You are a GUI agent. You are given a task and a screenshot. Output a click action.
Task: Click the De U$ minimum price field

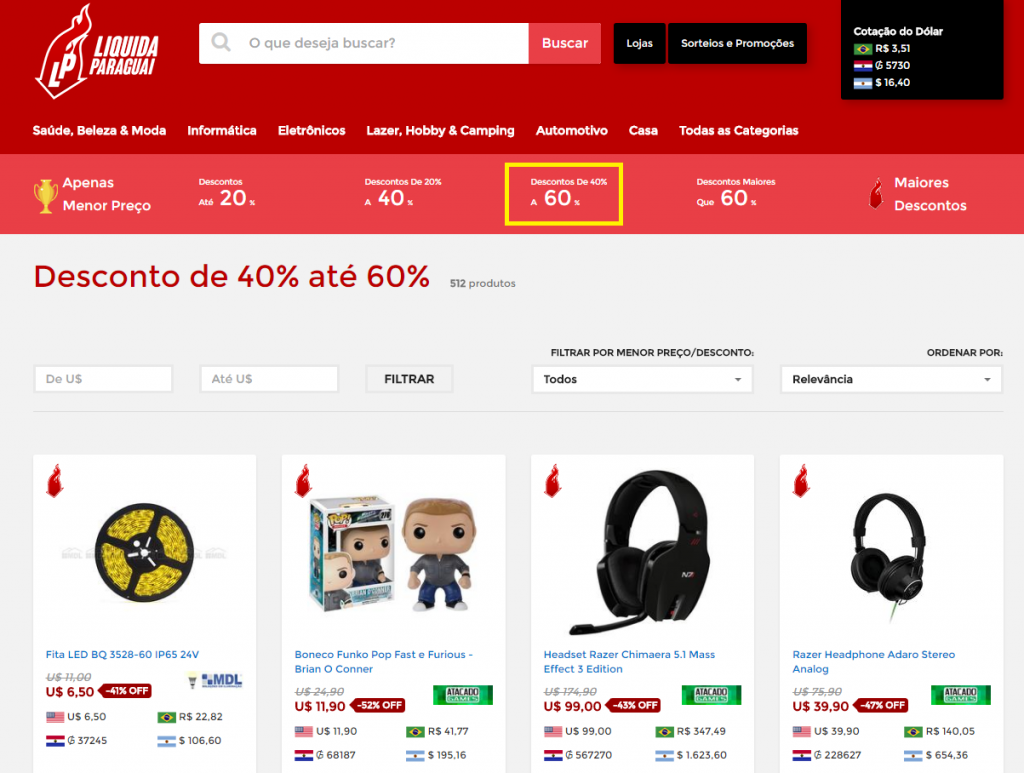103,379
